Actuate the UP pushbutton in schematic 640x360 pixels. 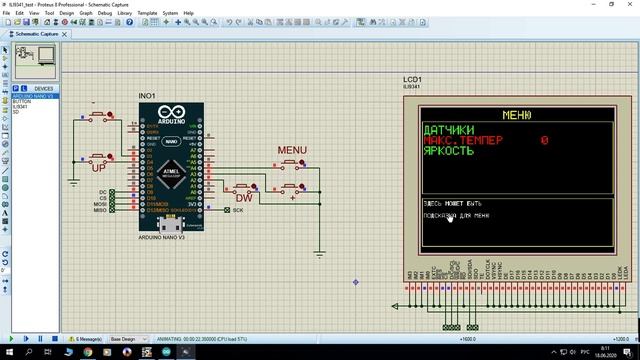click(x=98, y=157)
